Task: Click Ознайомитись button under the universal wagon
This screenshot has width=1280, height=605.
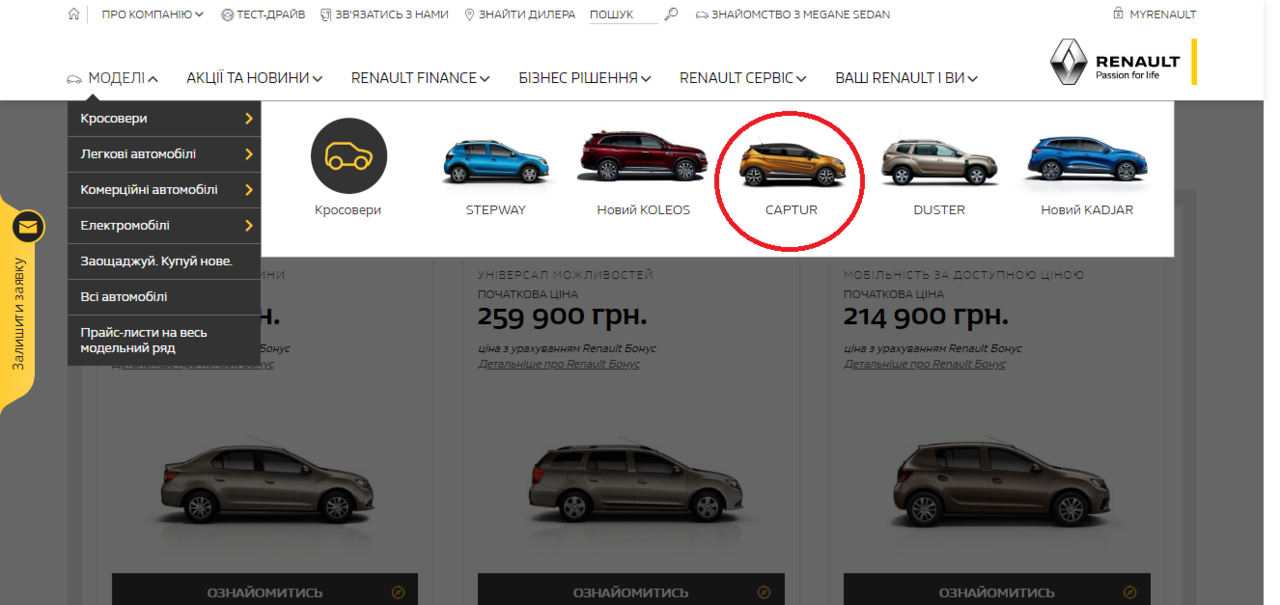Action: [x=630, y=590]
